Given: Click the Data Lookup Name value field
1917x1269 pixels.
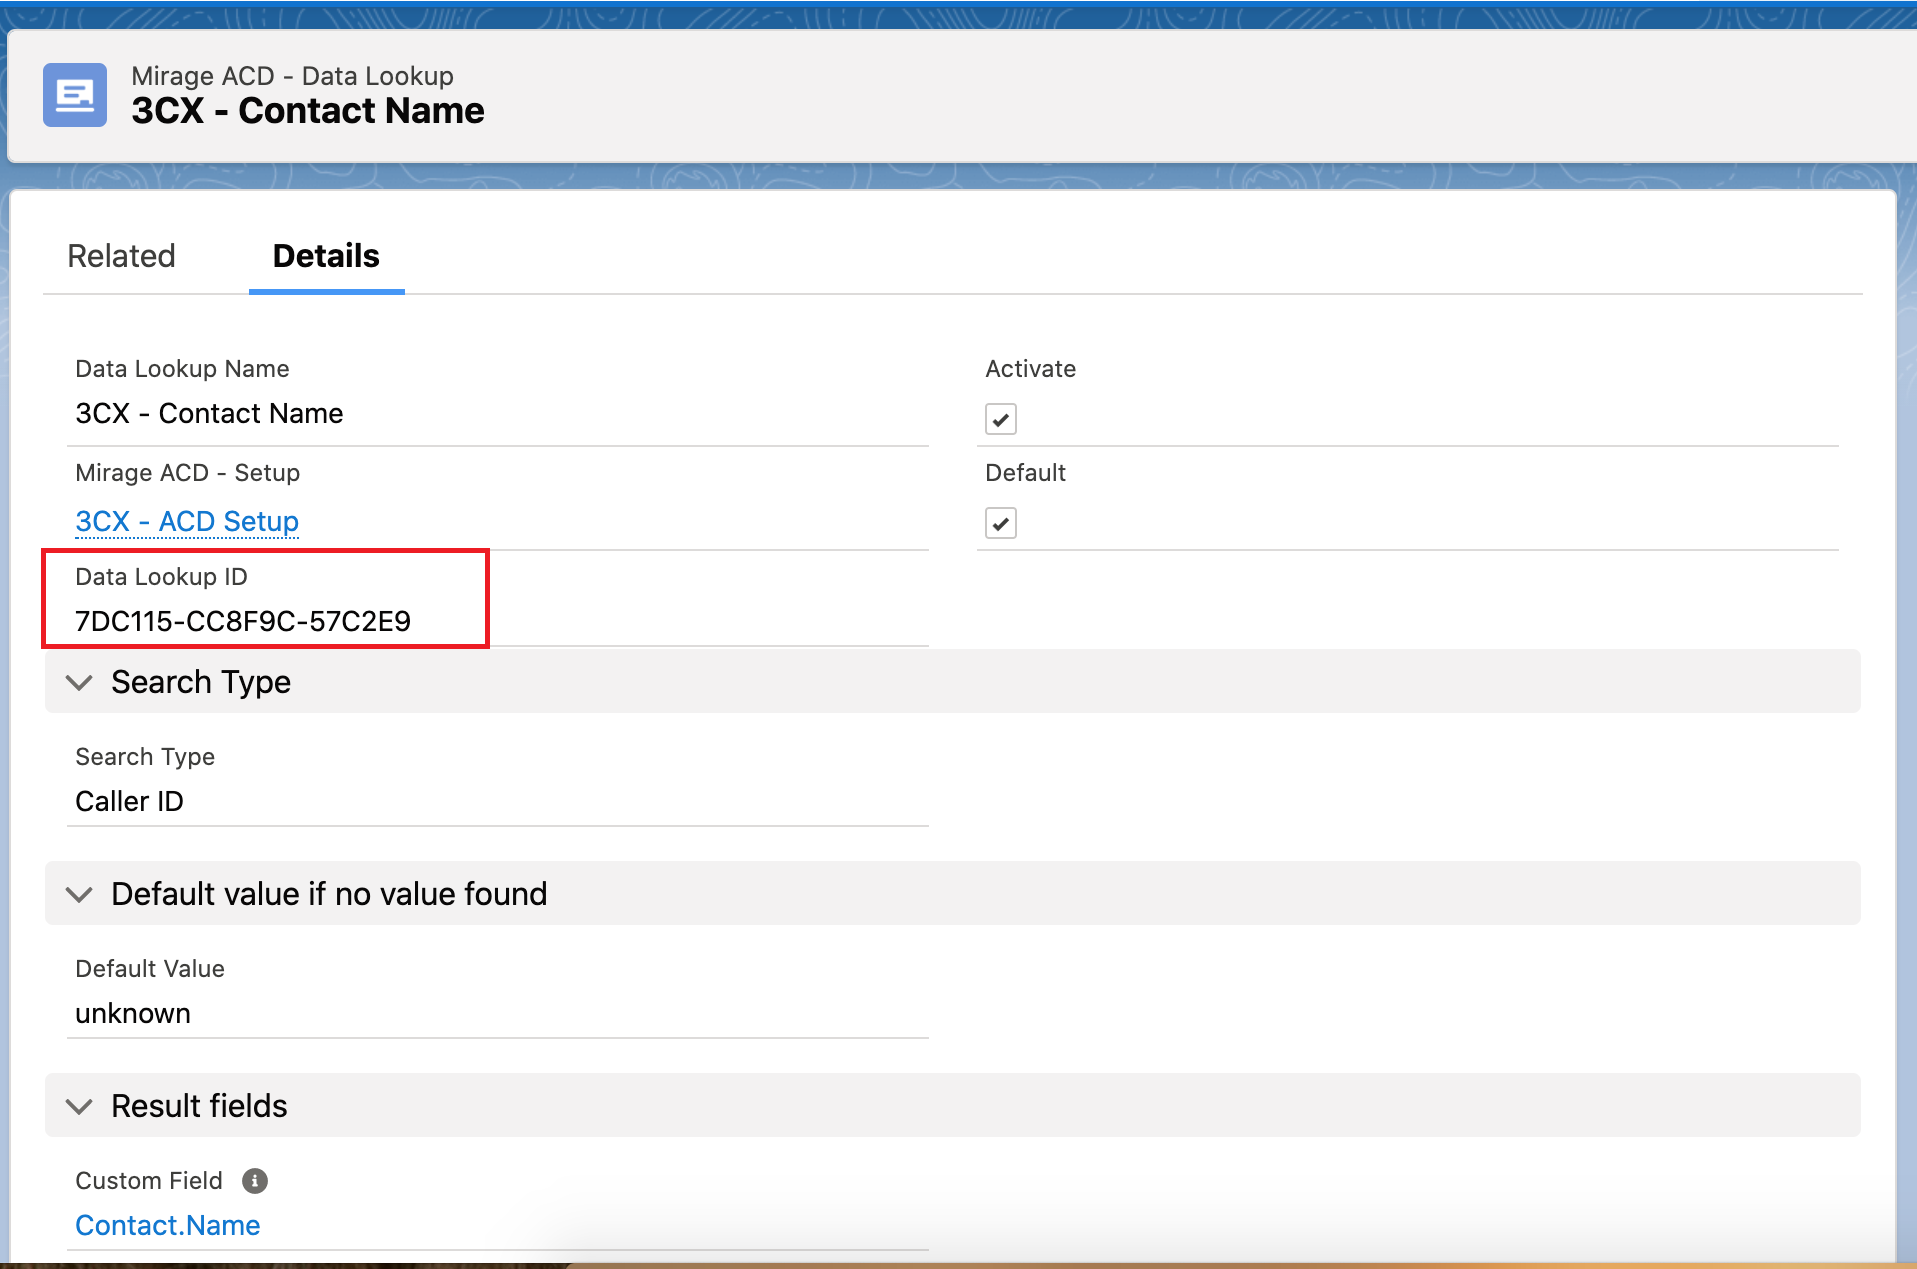Looking at the screenshot, I should point(209,413).
